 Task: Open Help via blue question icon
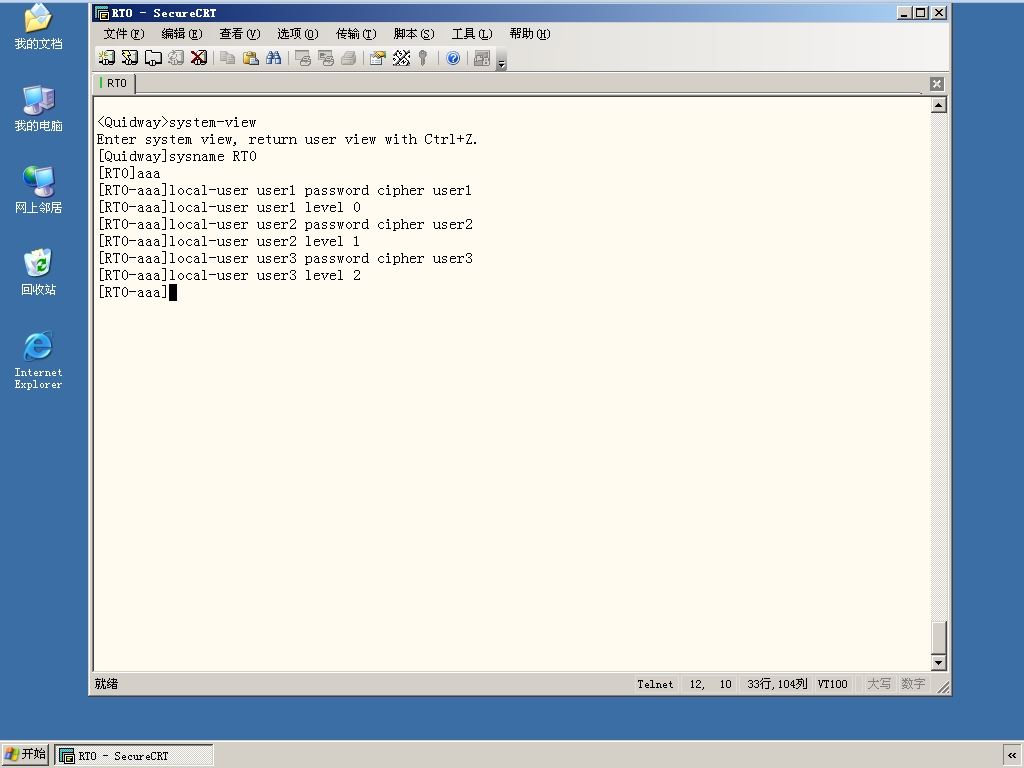tap(453, 58)
